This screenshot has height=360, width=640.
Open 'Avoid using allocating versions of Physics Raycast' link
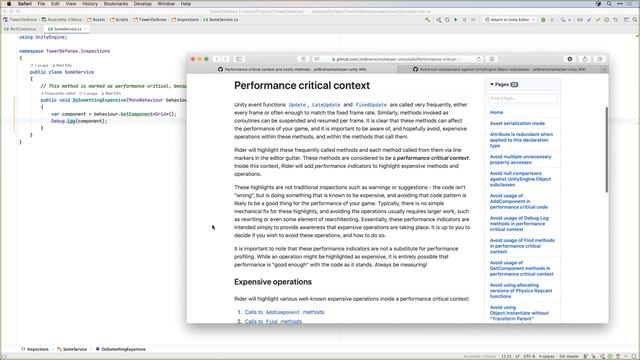tap(521, 291)
